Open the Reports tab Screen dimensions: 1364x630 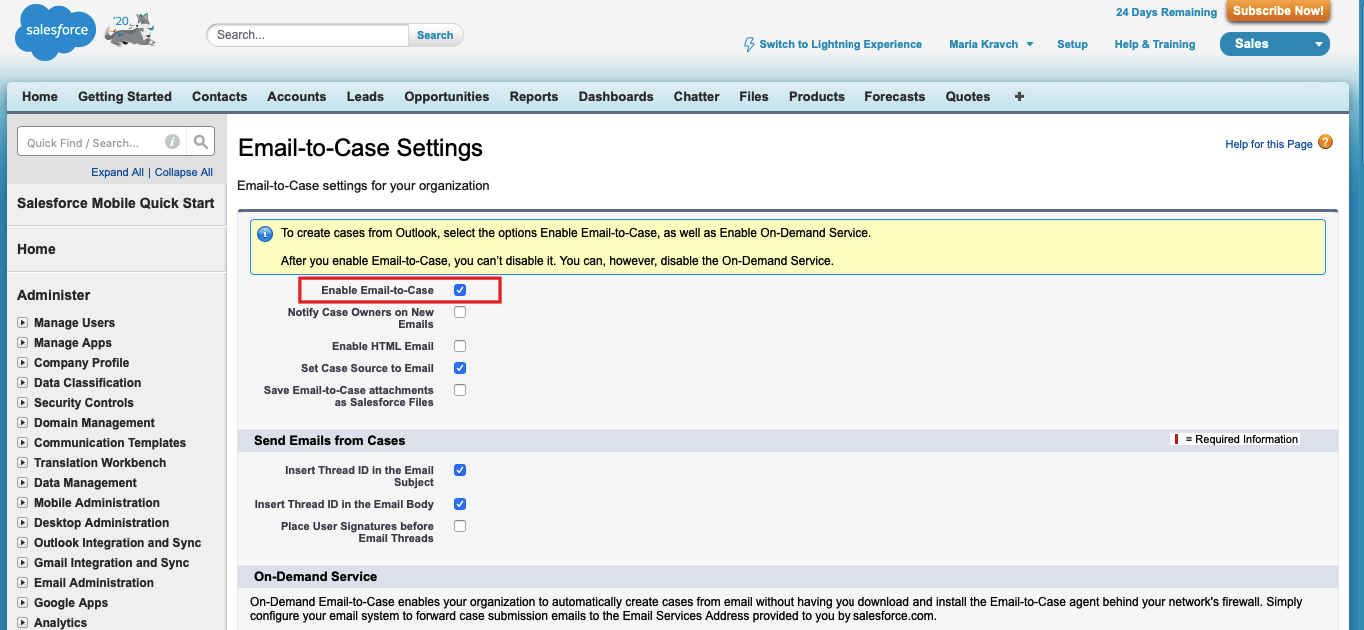pyautogui.click(x=533, y=97)
